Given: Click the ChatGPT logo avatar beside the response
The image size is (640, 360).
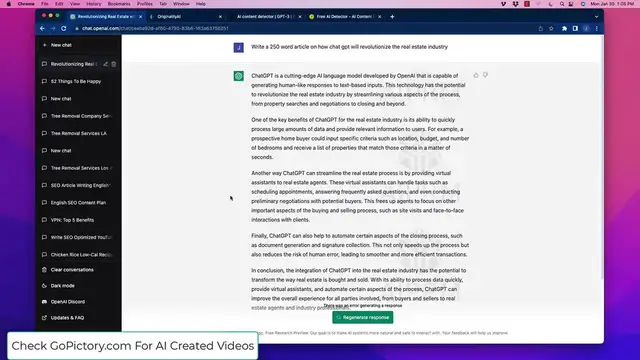Looking at the screenshot, I should click(239, 76).
